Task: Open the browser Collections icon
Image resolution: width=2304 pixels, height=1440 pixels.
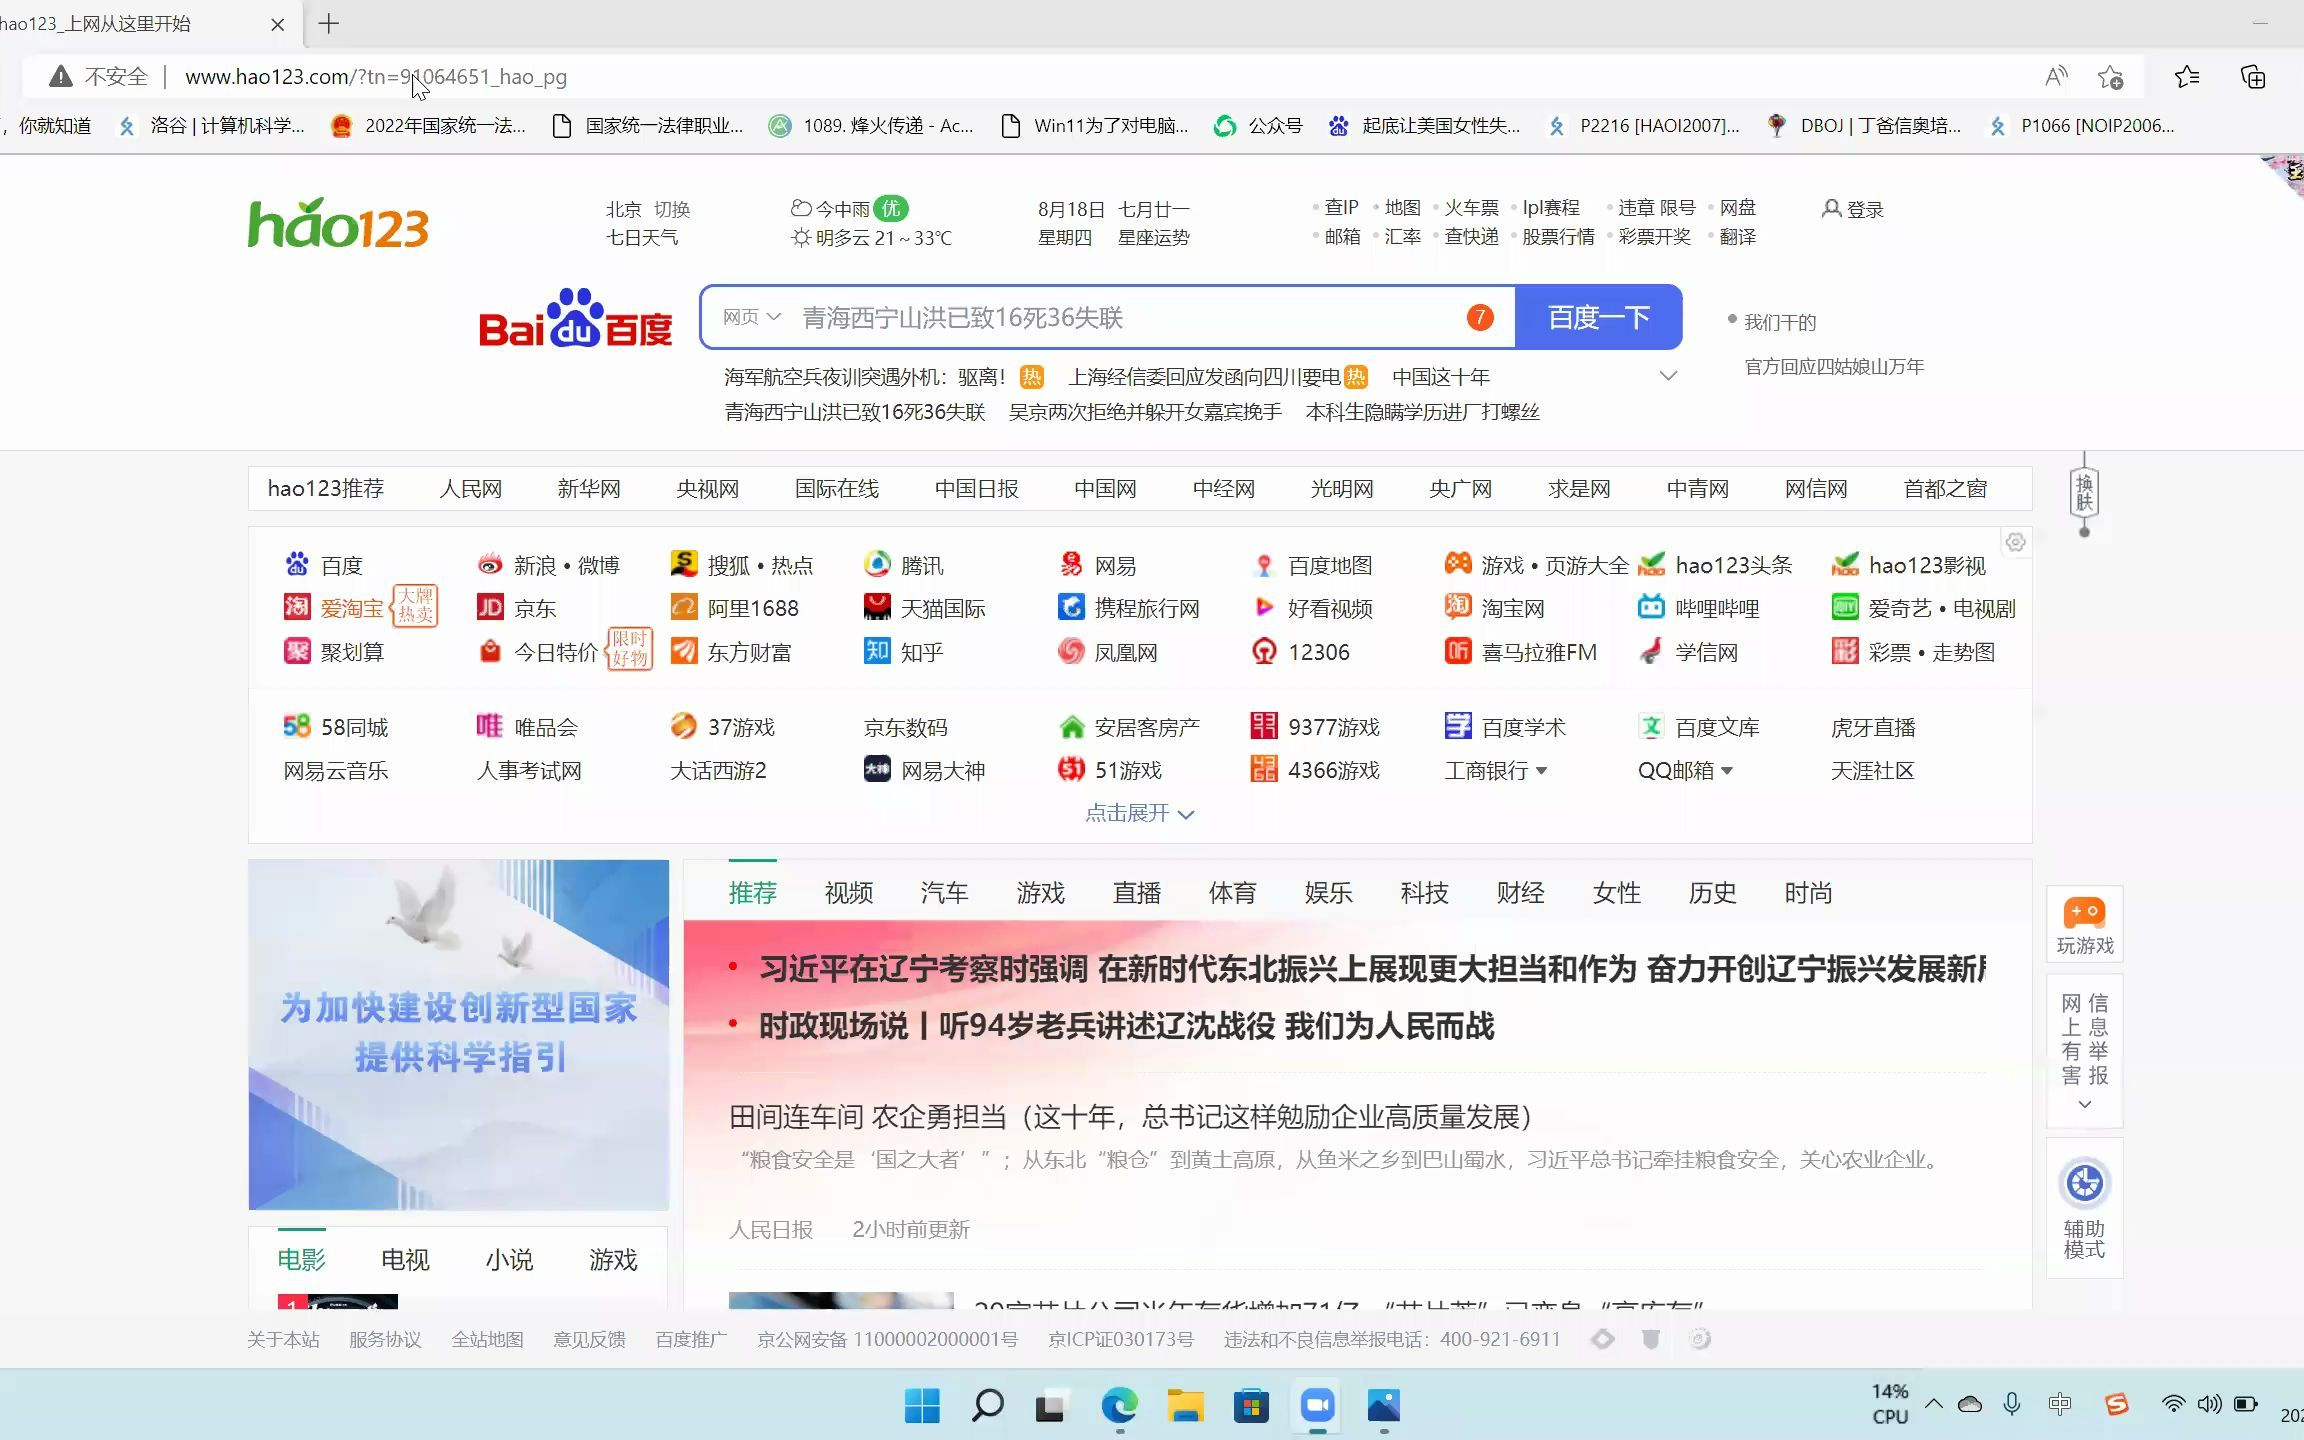Action: coord(2253,77)
